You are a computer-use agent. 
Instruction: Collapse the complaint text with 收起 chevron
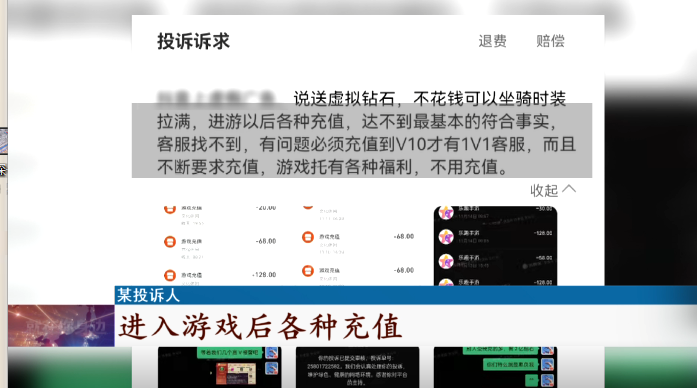pyautogui.click(x=553, y=190)
